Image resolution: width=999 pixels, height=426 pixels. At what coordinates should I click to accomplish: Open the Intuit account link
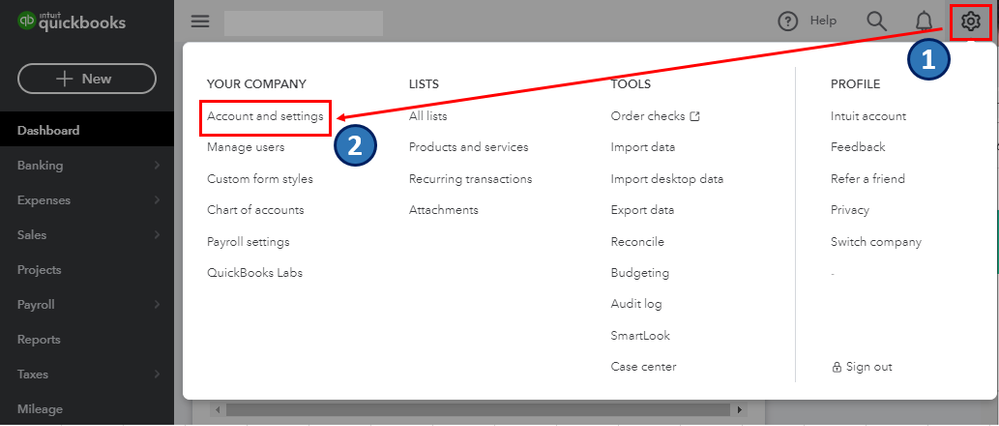click(x=868, y=116)
